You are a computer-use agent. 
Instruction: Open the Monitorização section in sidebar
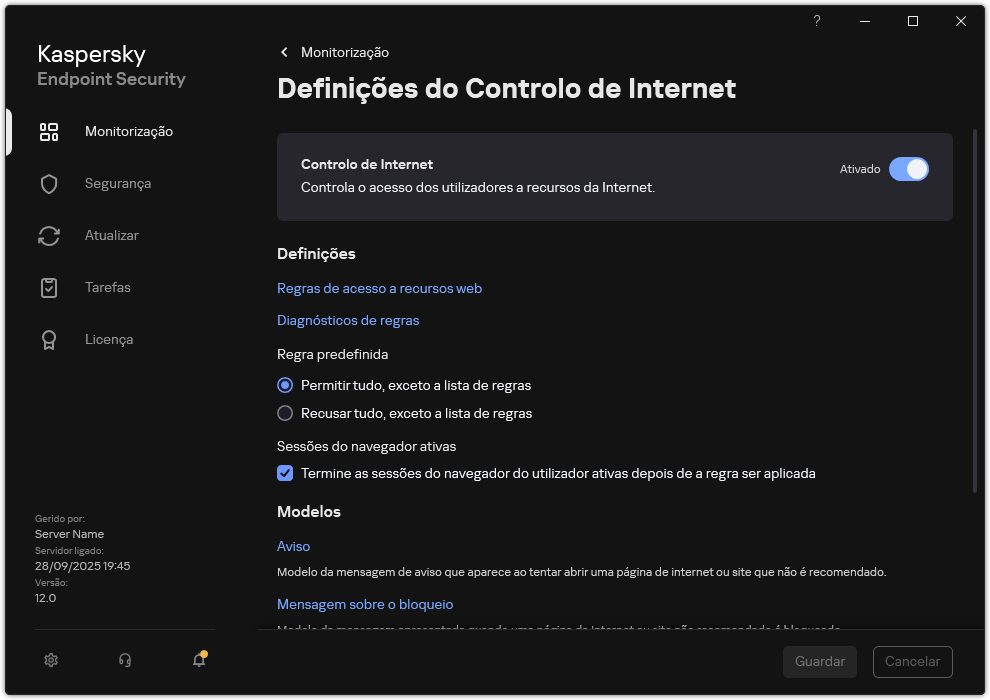[x=129, y=131]
